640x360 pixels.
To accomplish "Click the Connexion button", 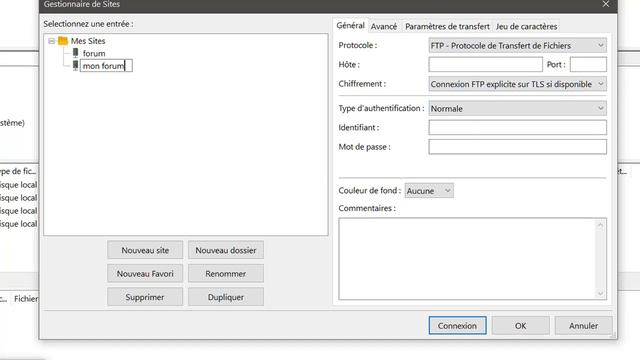I will point(457,326).
